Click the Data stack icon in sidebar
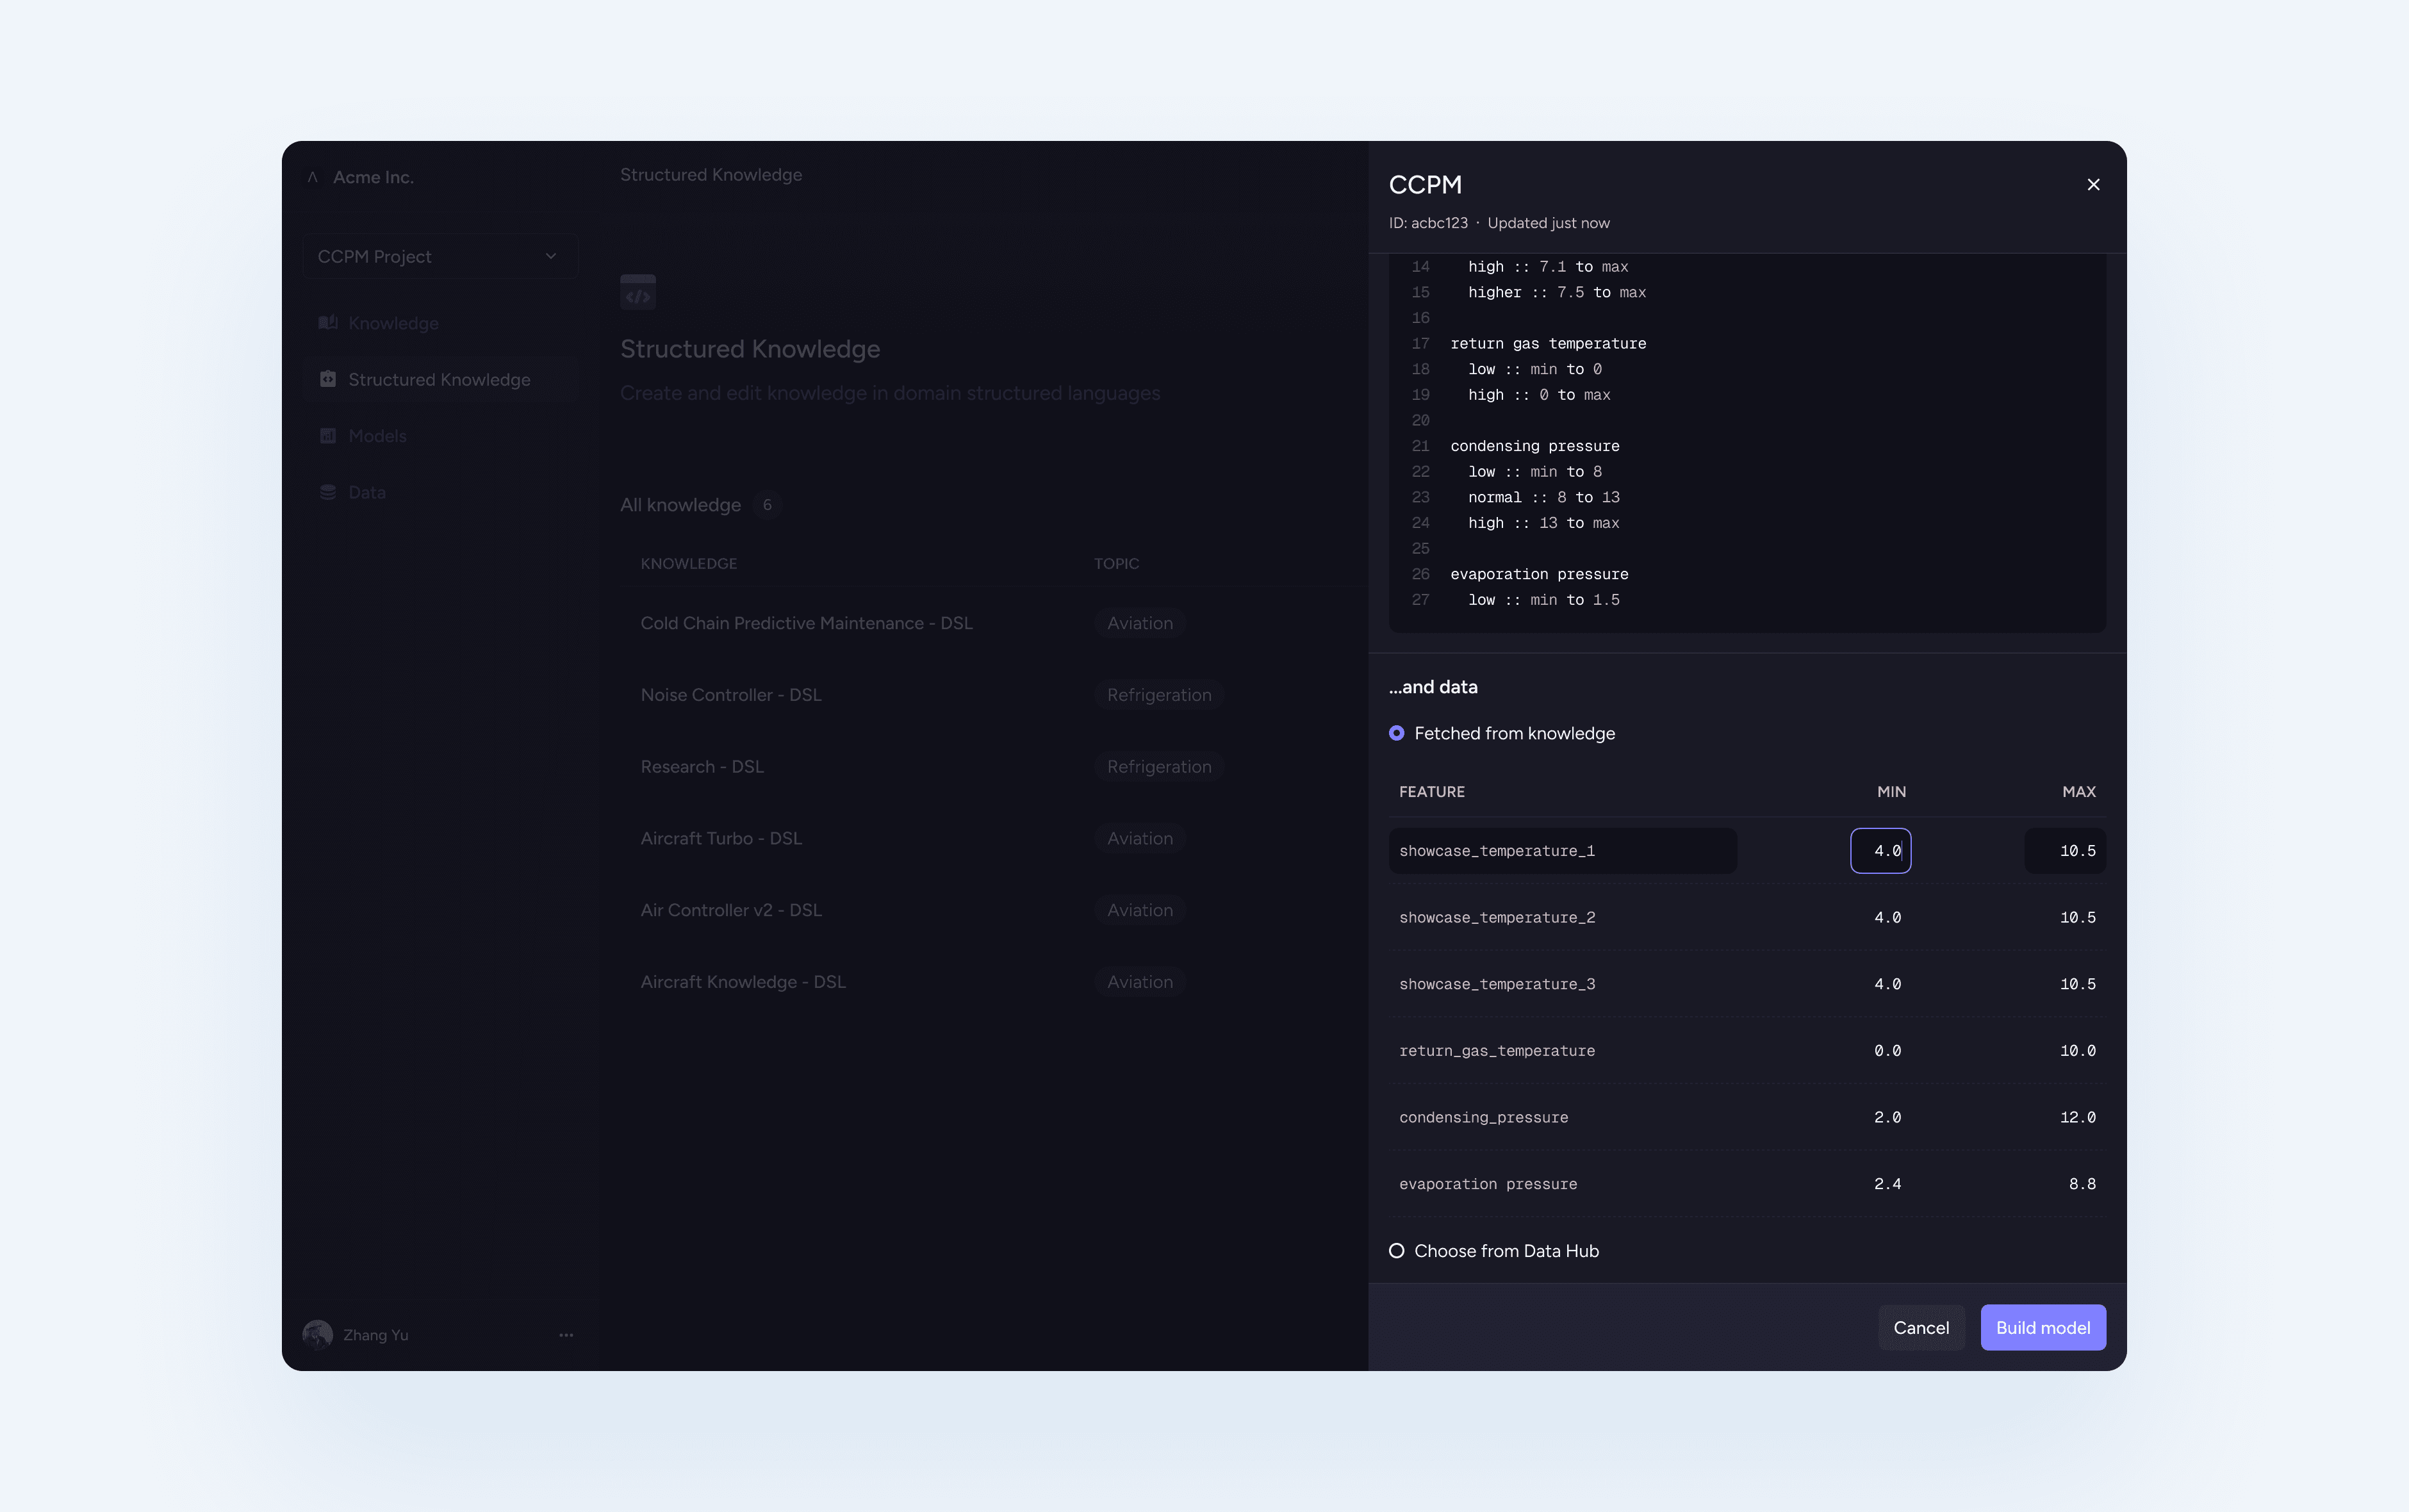The width and height of the screenshot is (2409, 1512). tap(327, 492)
